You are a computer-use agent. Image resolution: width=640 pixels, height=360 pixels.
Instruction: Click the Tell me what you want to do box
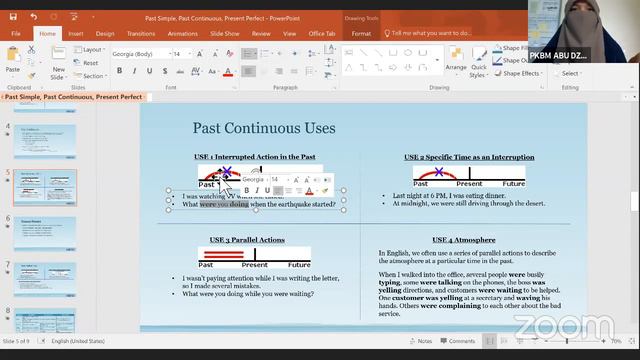[x=428, y=33]
